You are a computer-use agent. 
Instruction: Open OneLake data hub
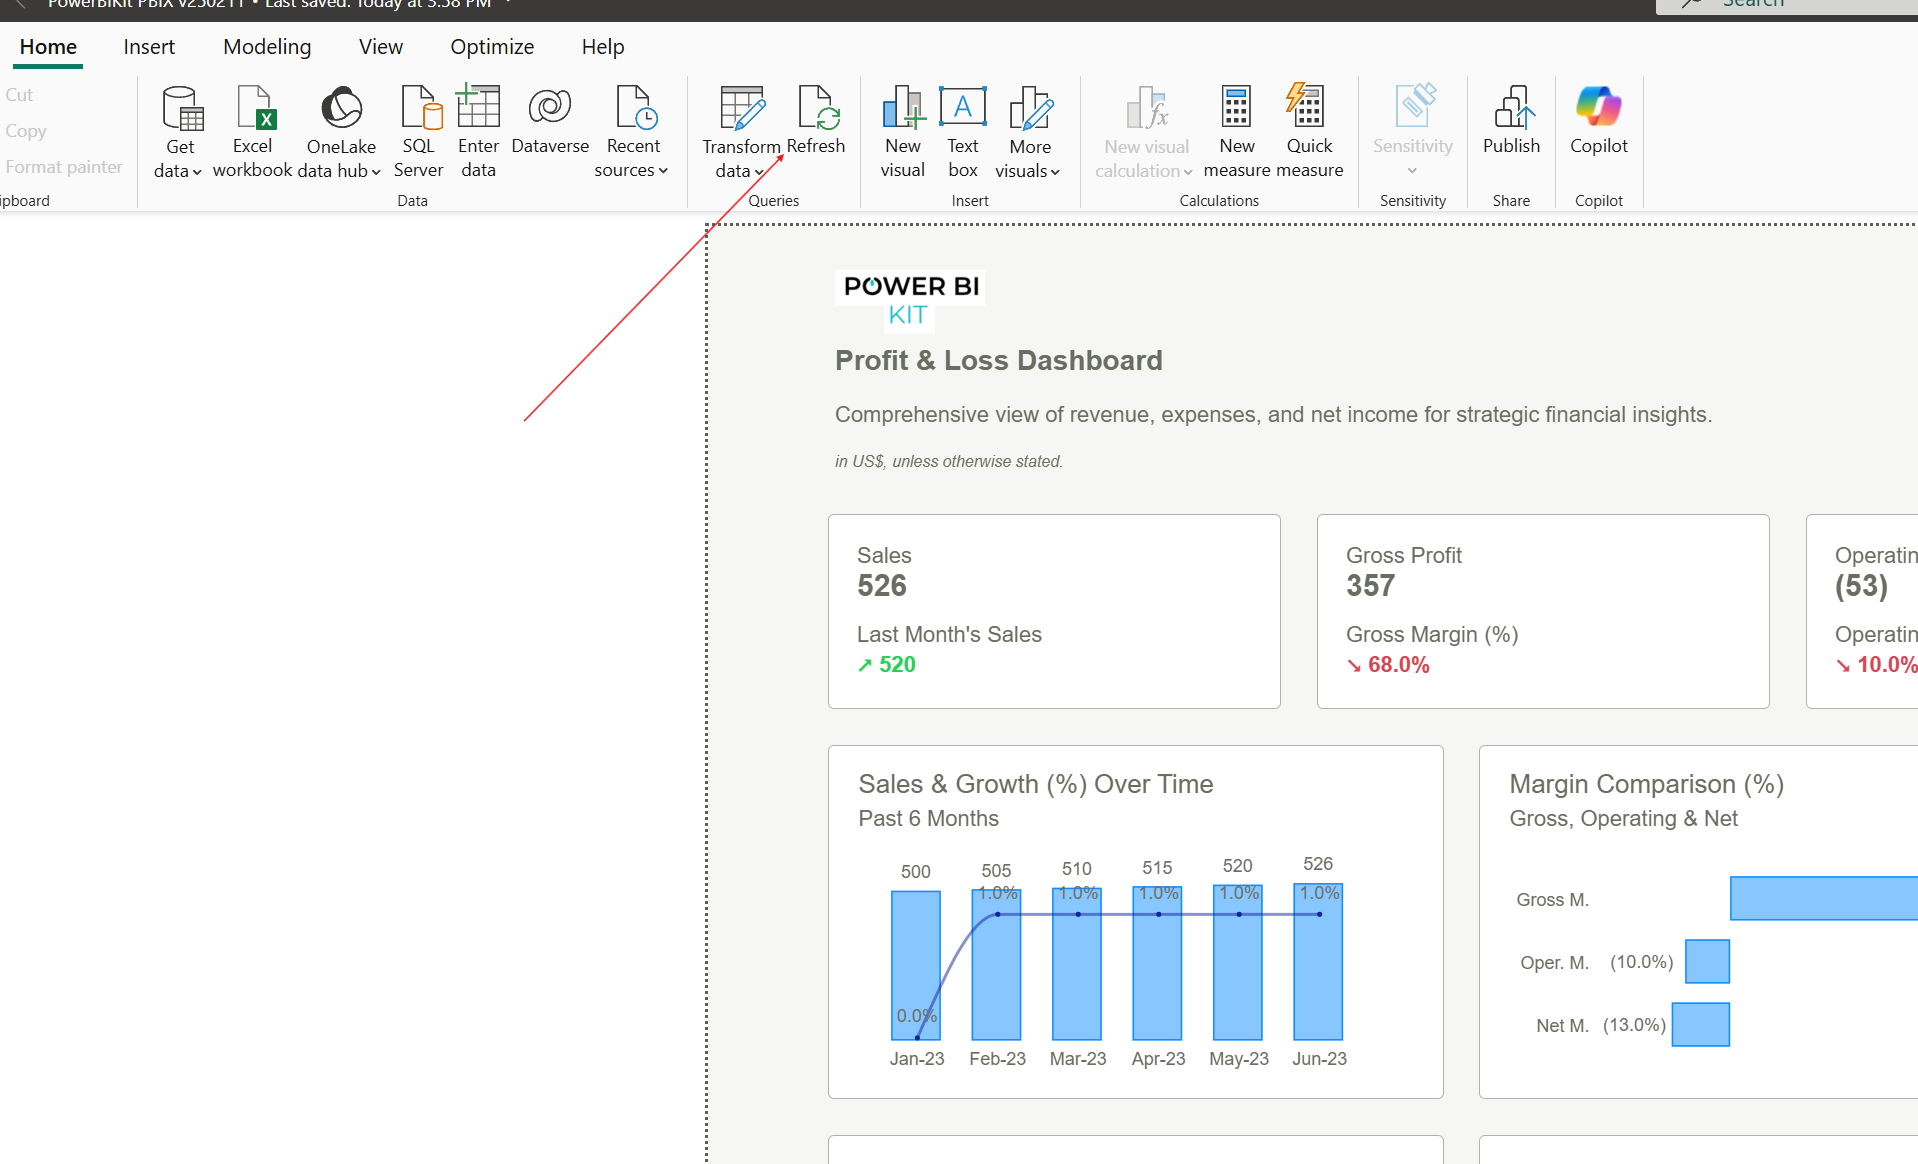tap(341, 132)
